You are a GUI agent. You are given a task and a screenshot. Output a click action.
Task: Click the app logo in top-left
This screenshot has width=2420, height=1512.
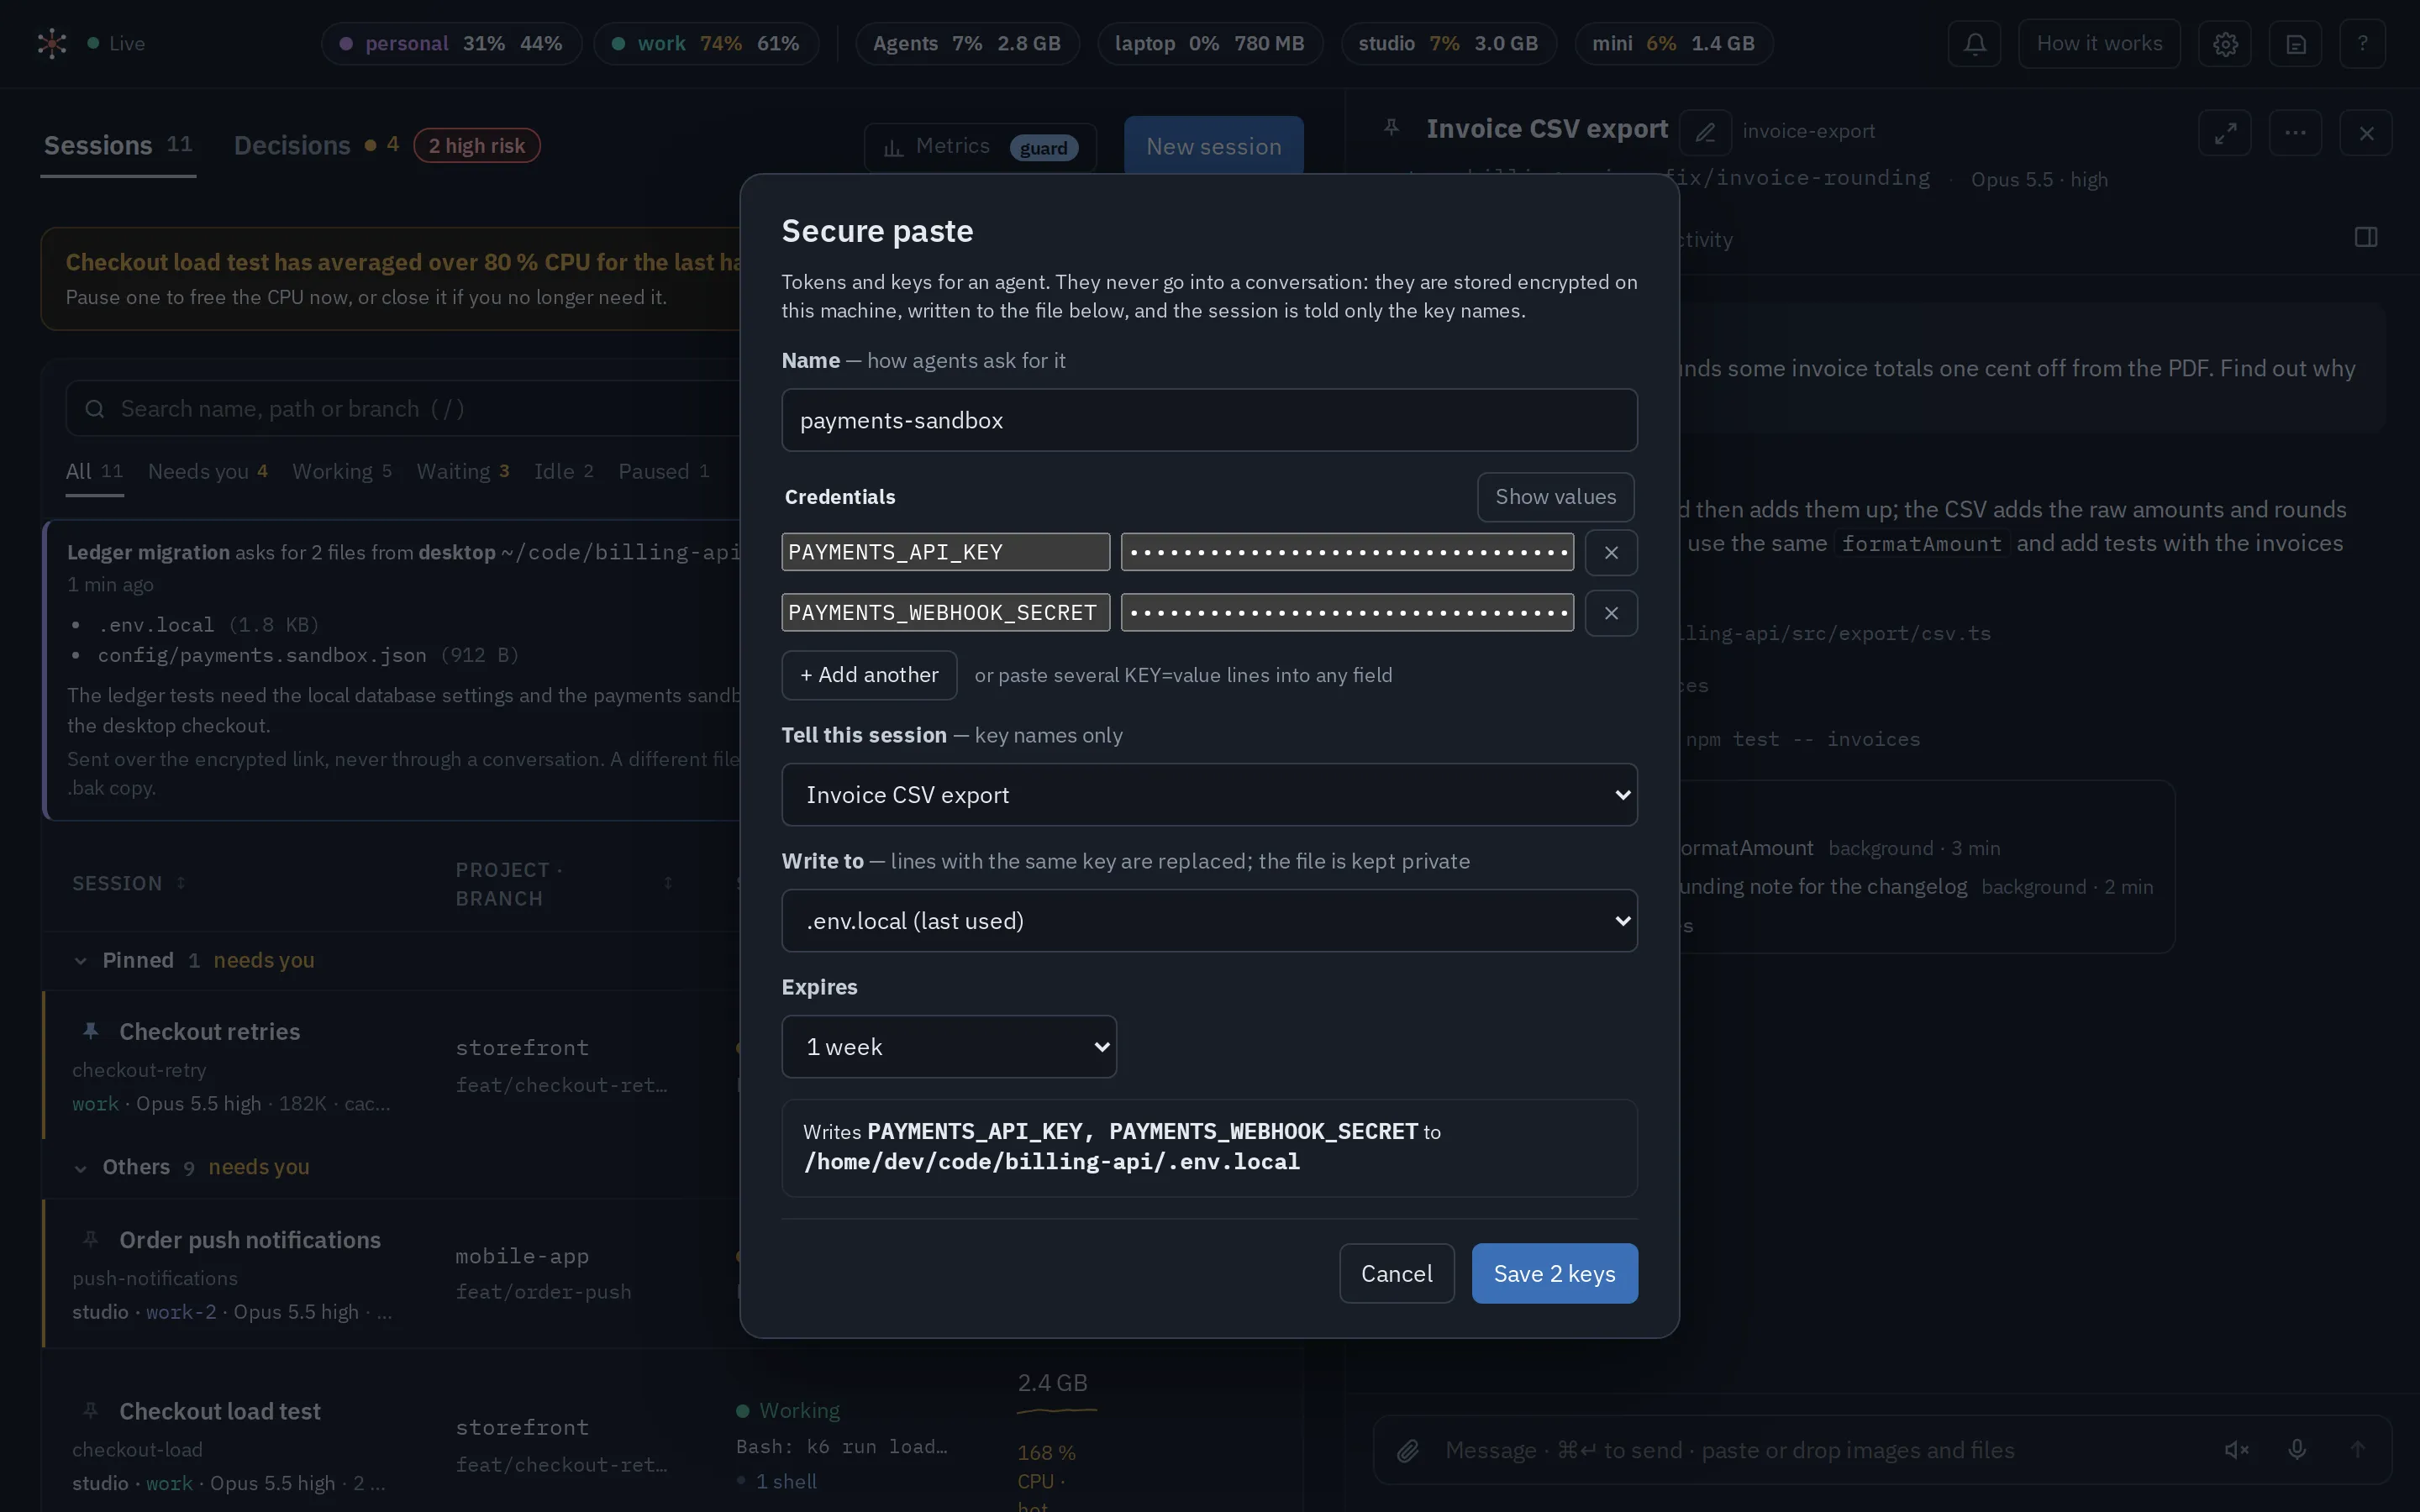tap(52, 44)
